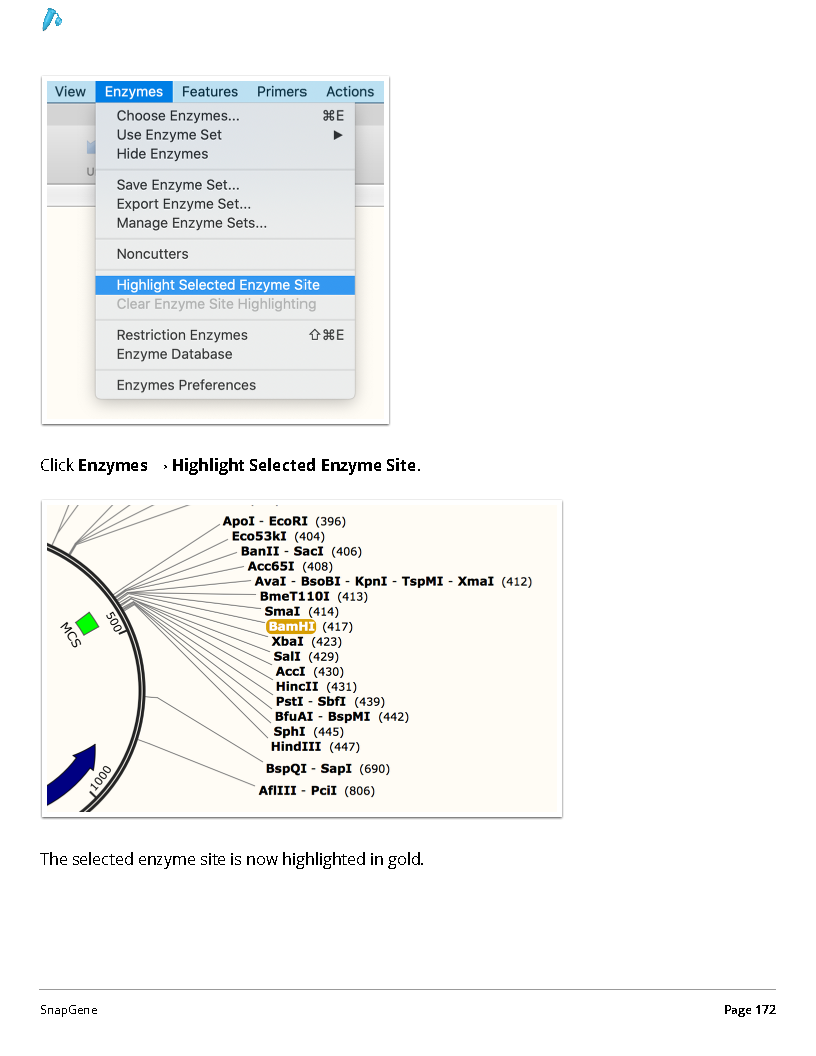Select the SbfI enzyme label
This screenshot has width=816, height=1056.
[331, 702]
